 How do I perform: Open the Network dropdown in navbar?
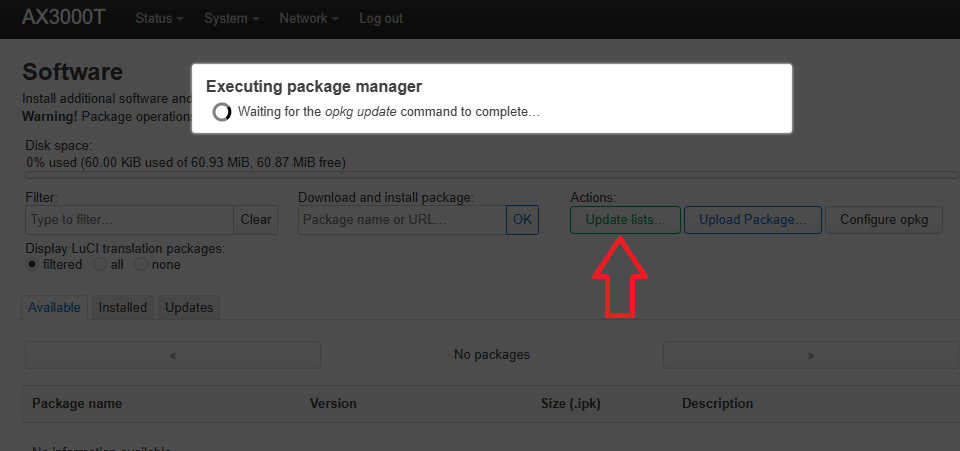(308, 18)
